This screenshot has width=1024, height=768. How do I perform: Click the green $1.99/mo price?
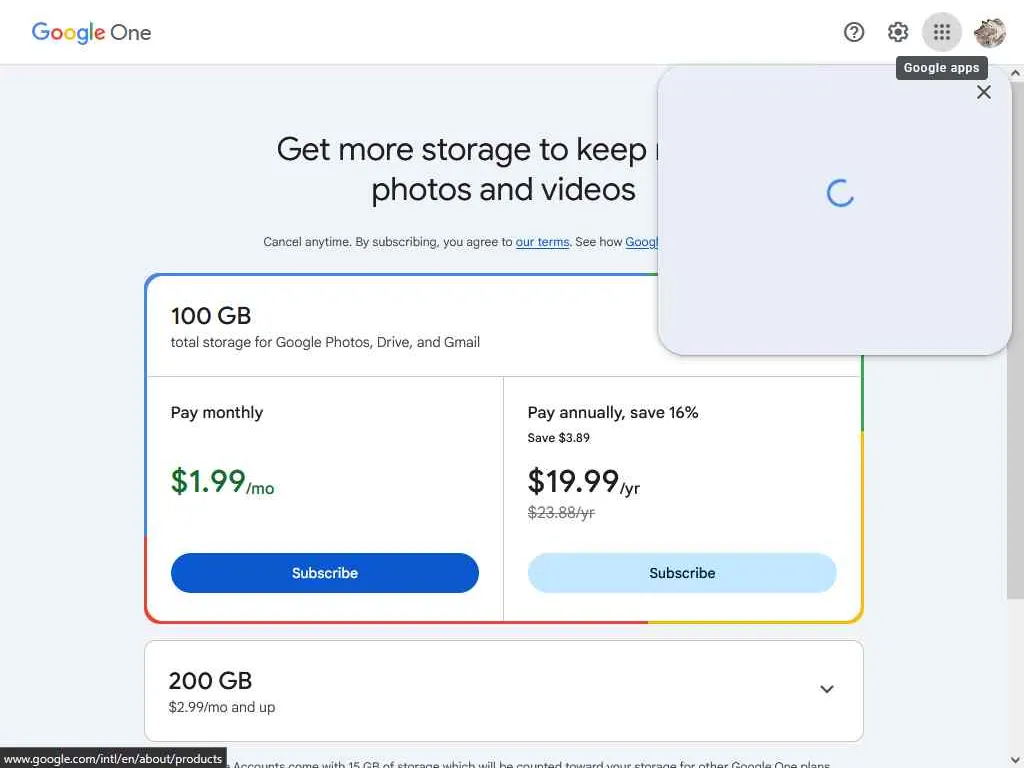222,482
